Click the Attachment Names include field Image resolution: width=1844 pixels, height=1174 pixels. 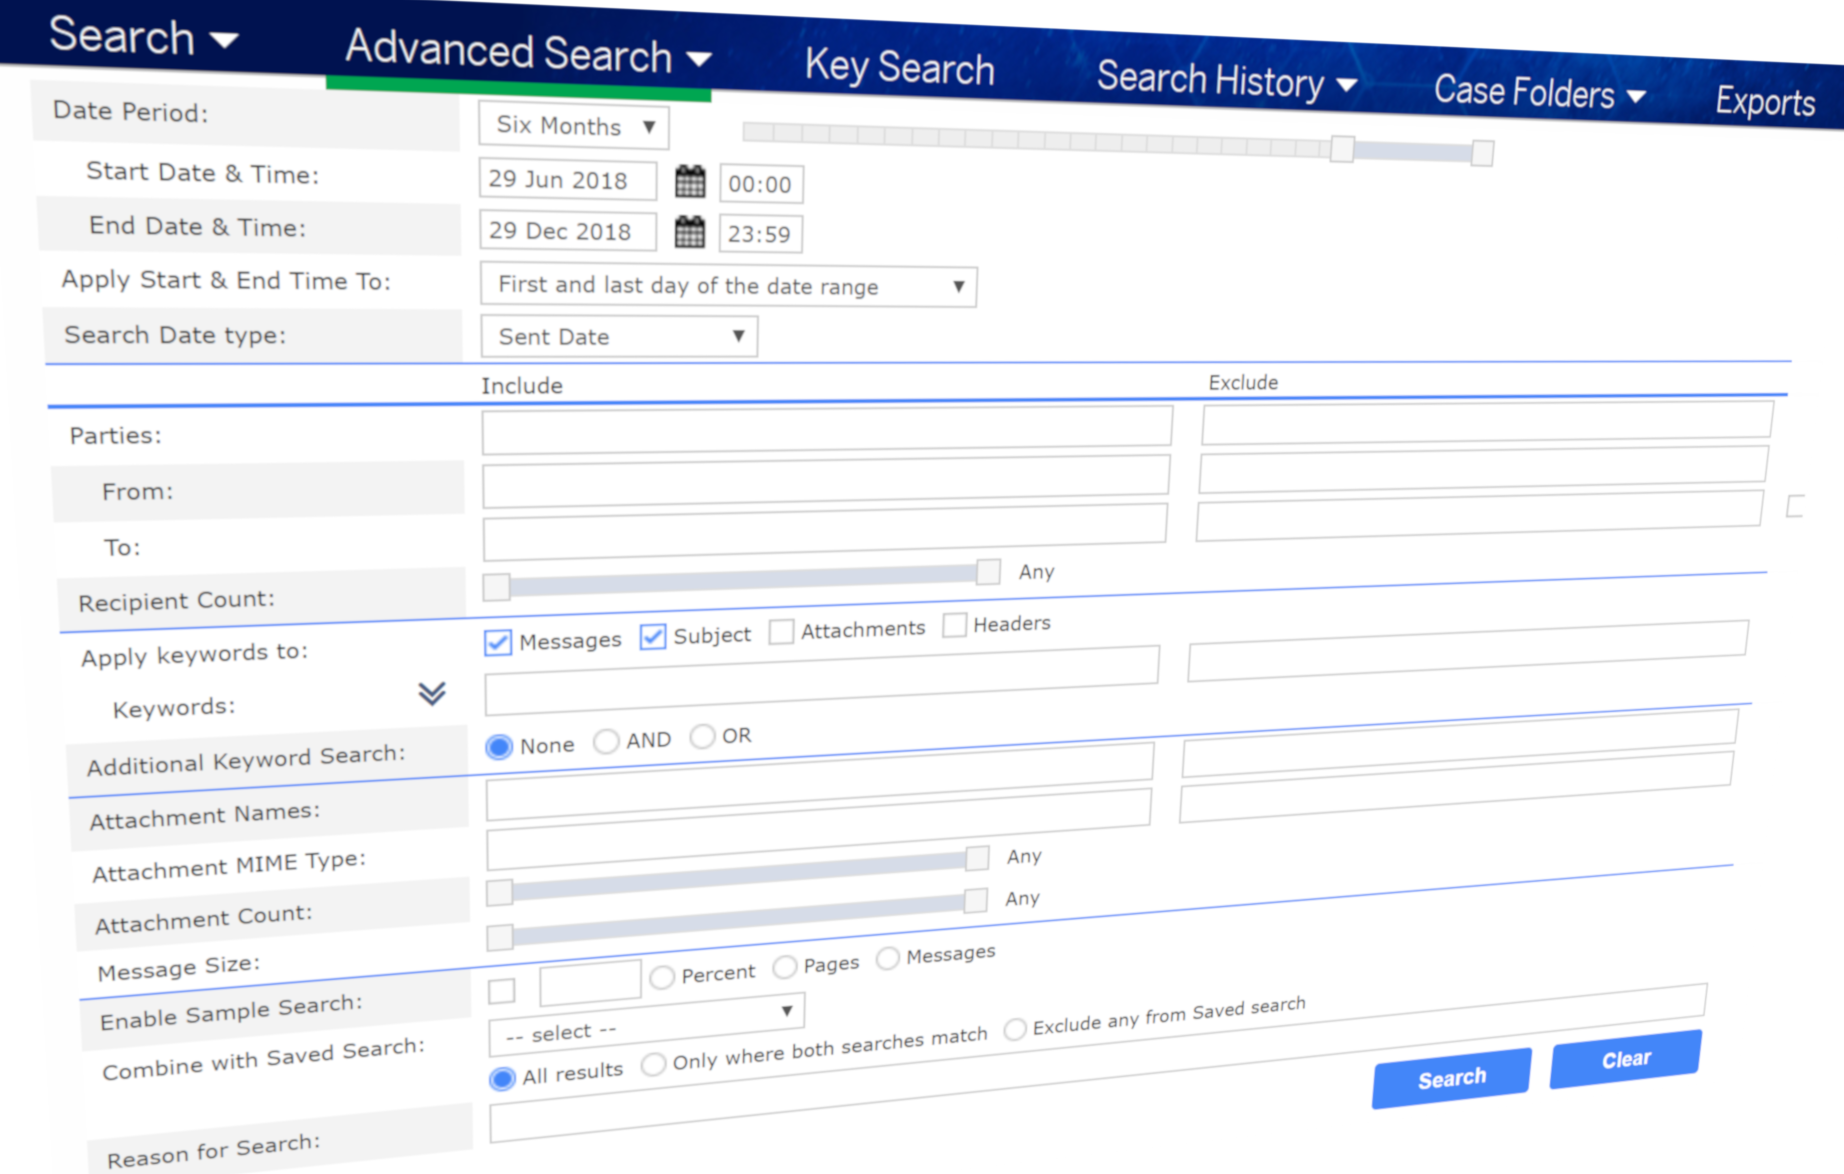coord(819,780)
